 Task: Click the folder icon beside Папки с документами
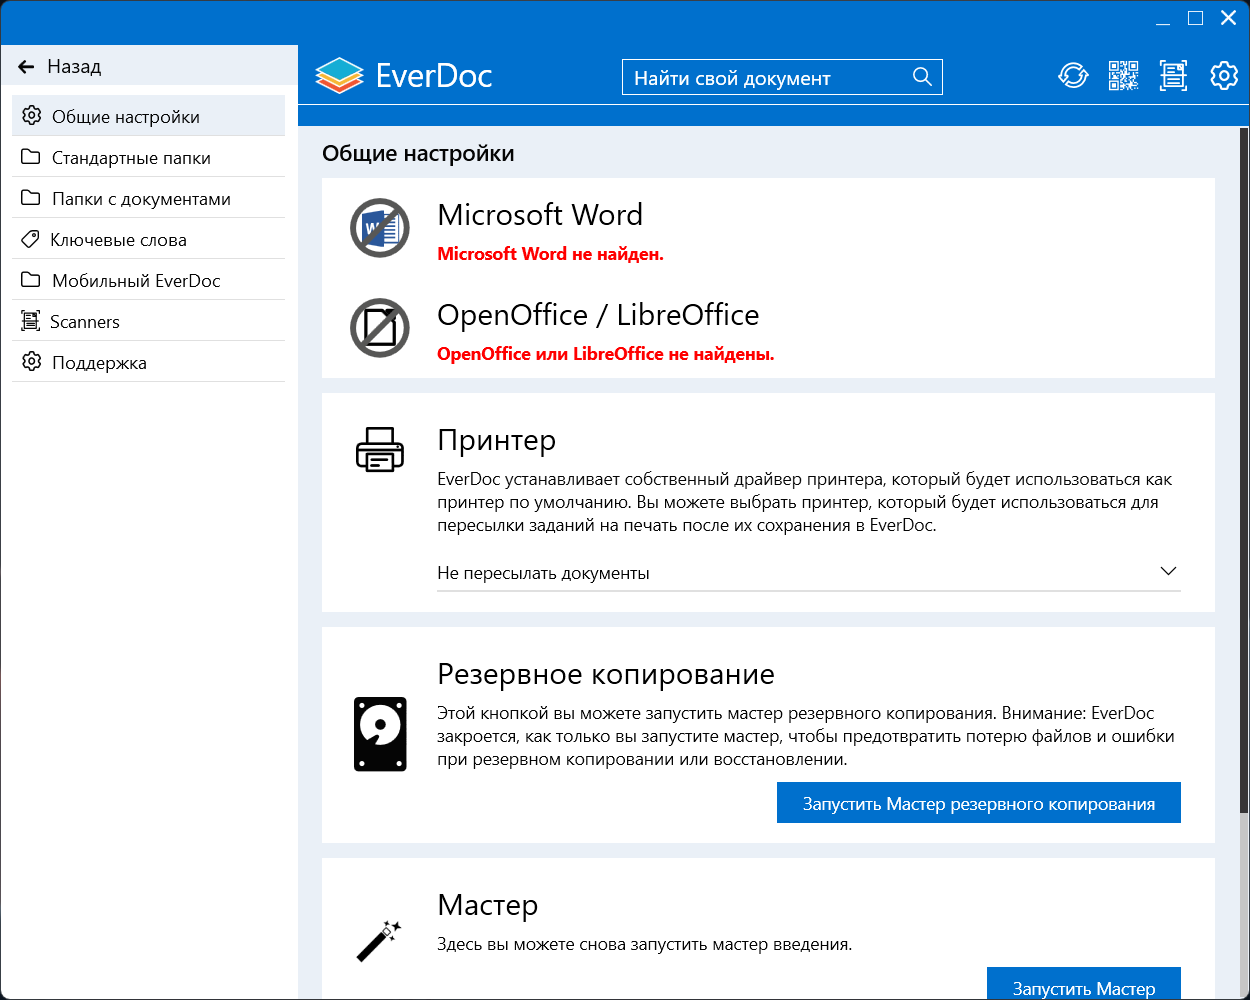coord(31,198)
